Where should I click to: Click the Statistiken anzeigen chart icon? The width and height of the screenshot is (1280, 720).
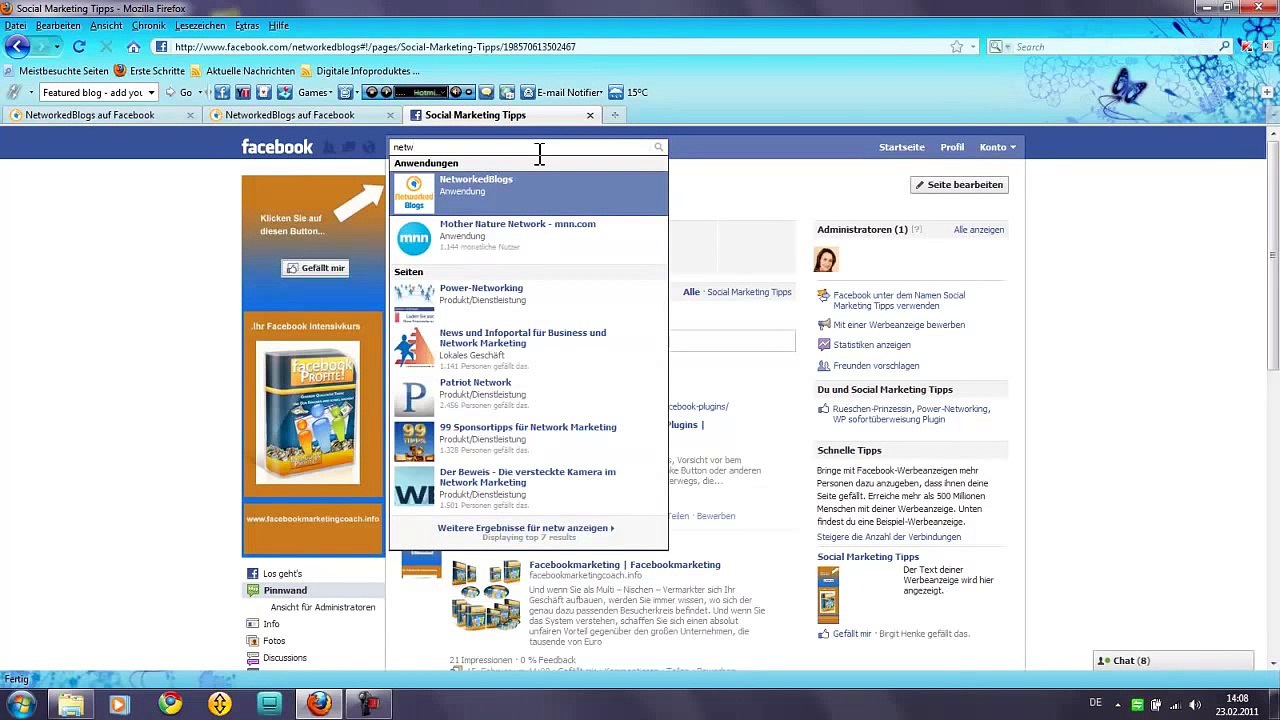(824, 345)
